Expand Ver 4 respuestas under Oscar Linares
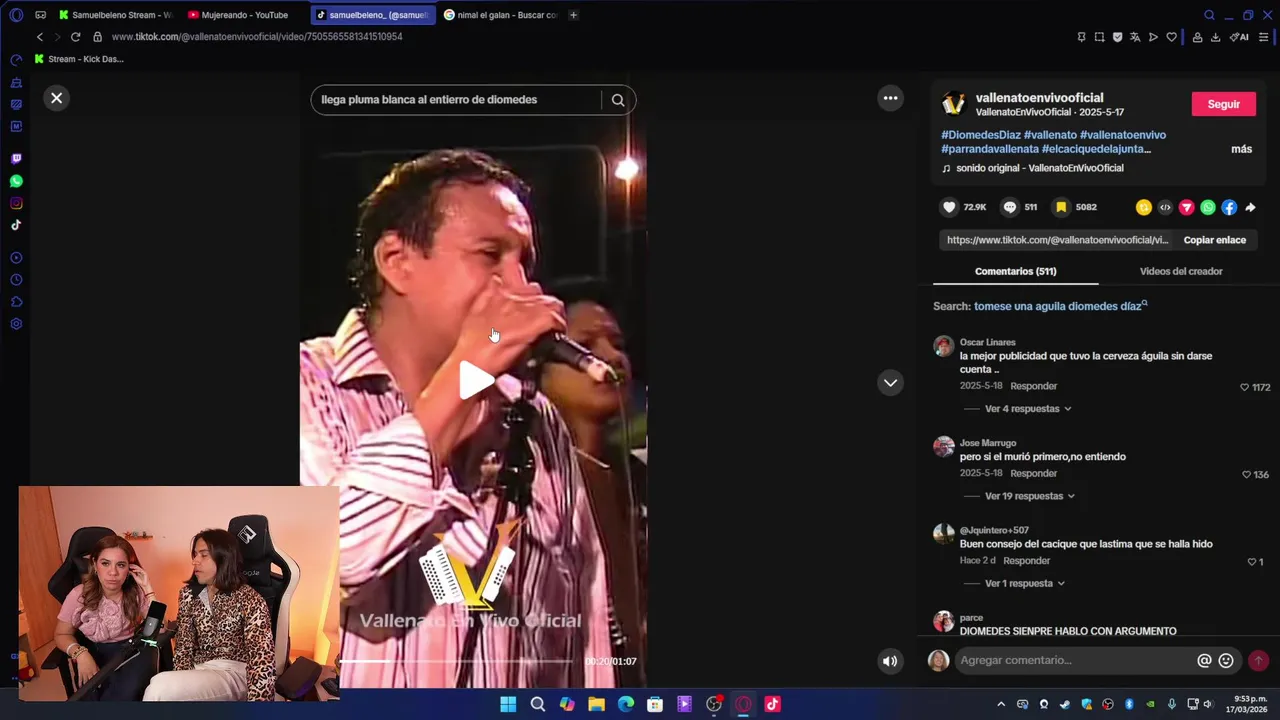Screen dimensions: 1280x720 [x=1027, y=409]
